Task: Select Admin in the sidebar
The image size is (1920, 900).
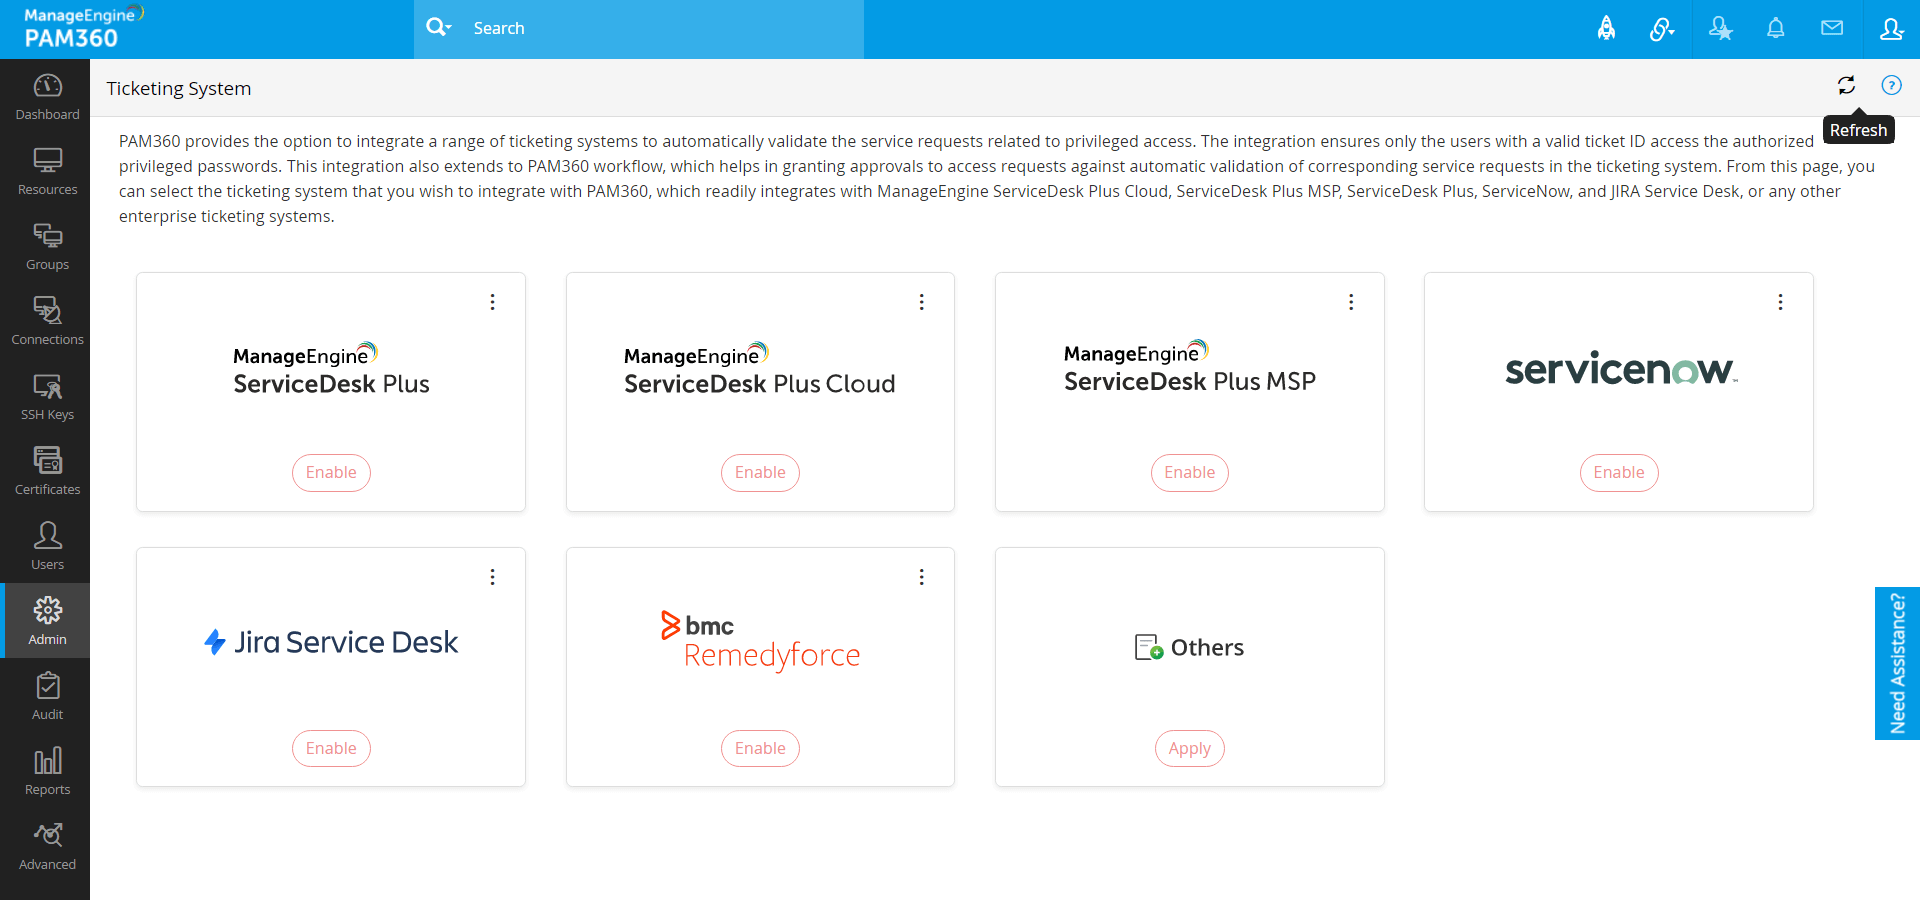Action: pyautogui.click(x=47, y=621)
